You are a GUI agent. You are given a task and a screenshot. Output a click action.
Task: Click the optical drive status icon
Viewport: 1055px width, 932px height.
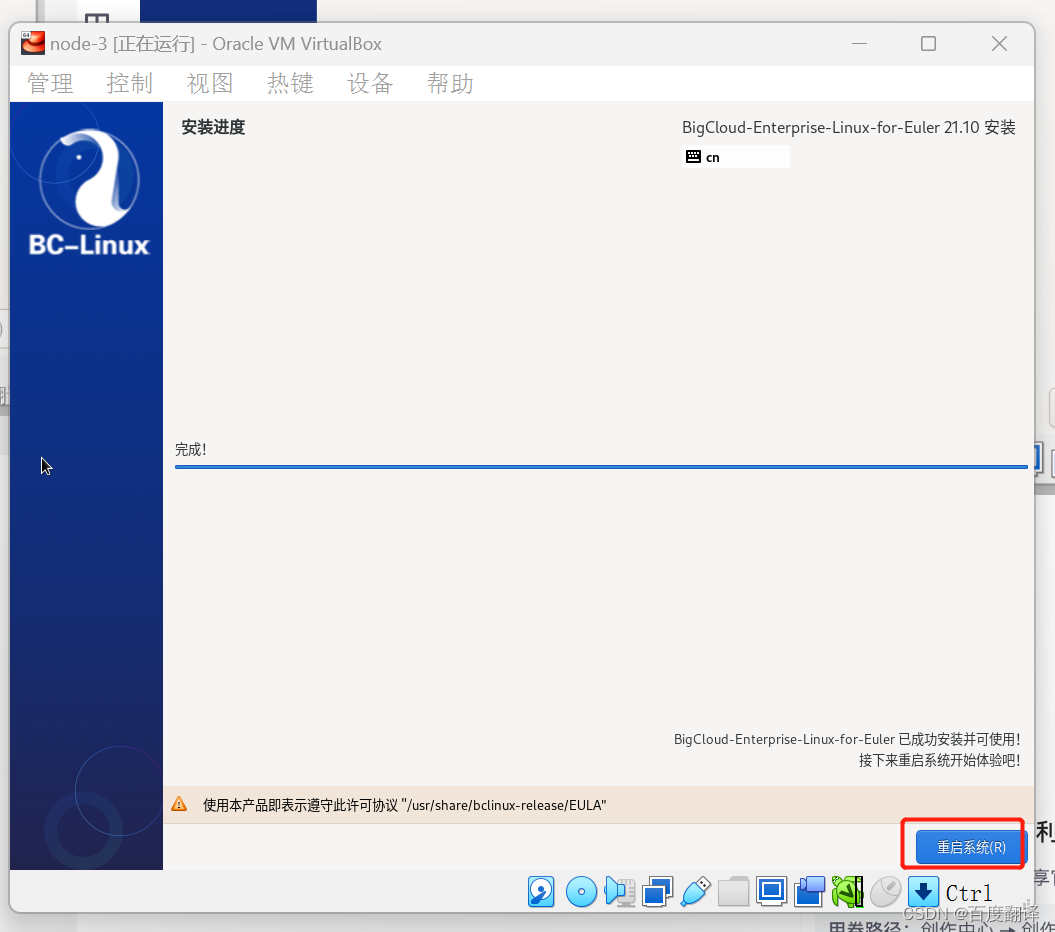coord(581,891)
